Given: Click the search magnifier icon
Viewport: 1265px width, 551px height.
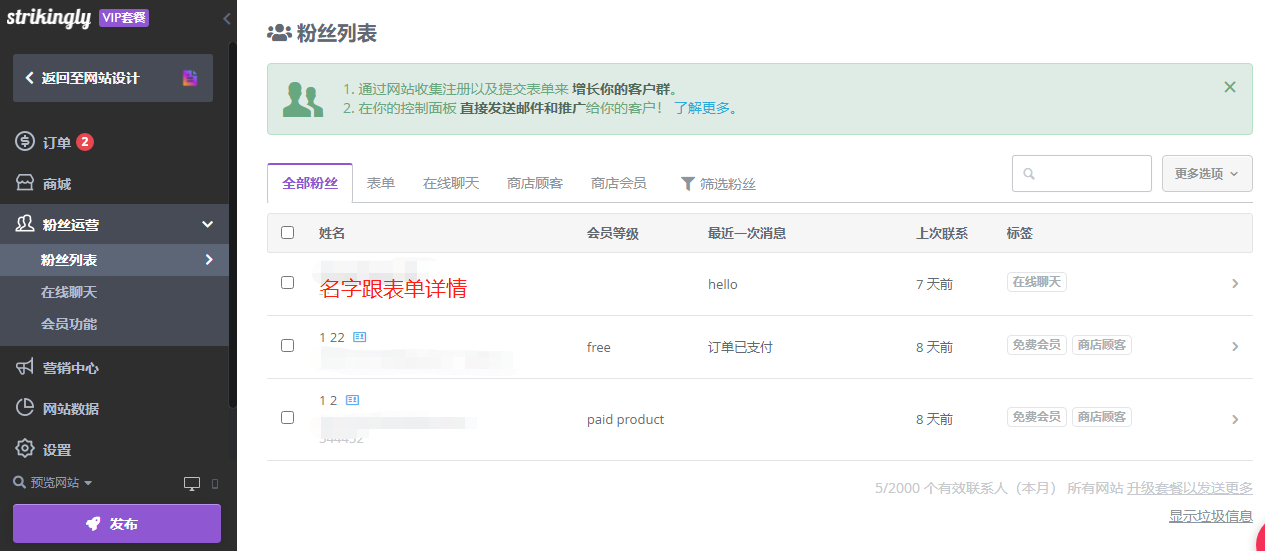Looking at the screenshot, I should 1029,174.
